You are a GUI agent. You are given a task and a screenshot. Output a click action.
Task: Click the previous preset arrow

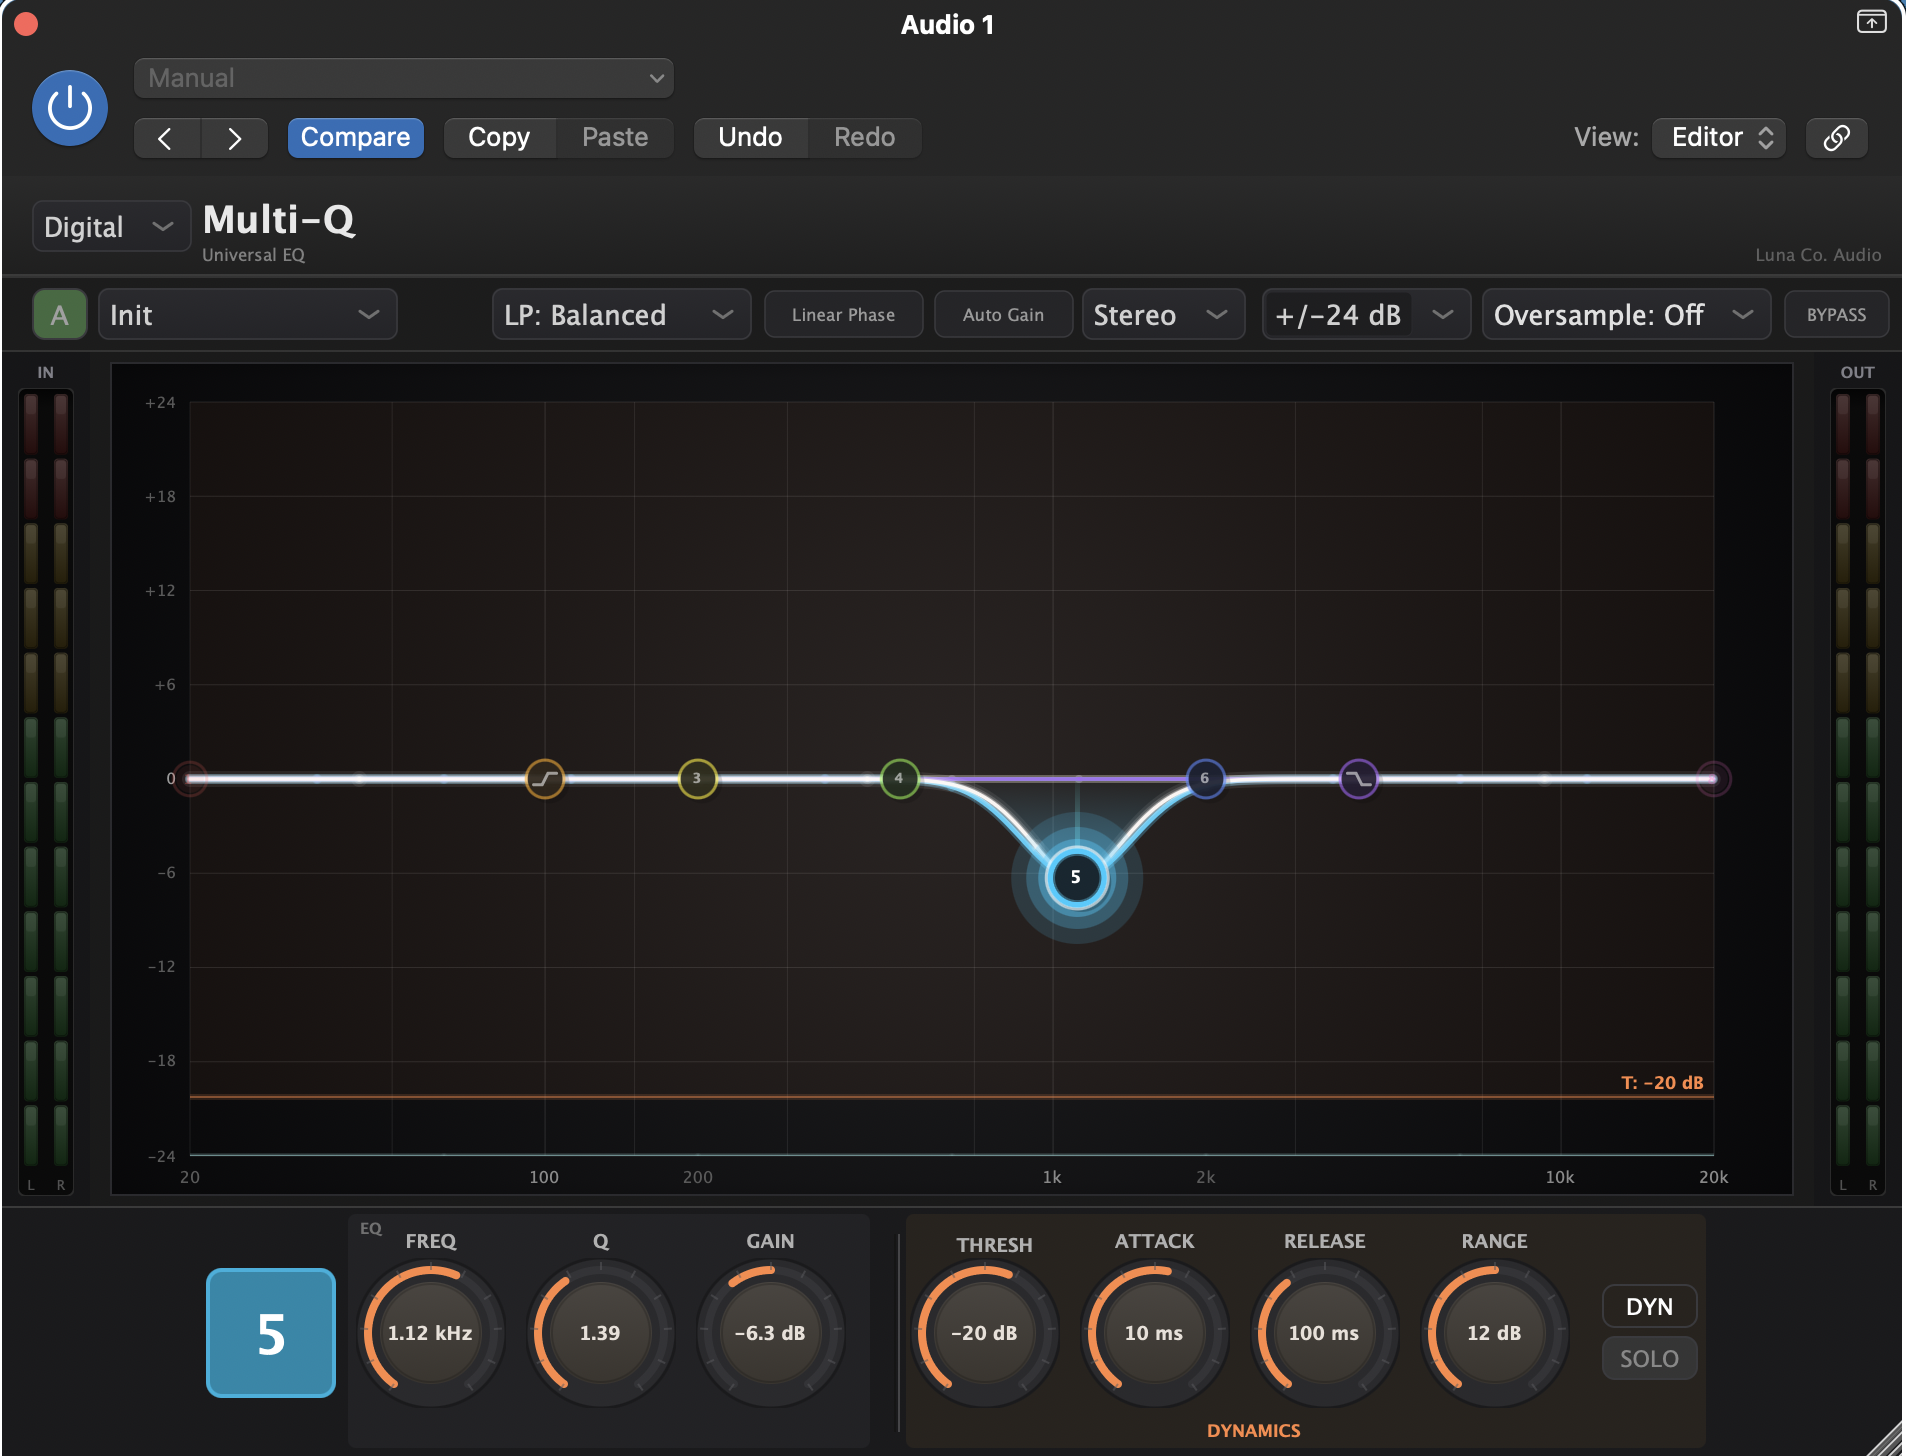click(166, 137)
